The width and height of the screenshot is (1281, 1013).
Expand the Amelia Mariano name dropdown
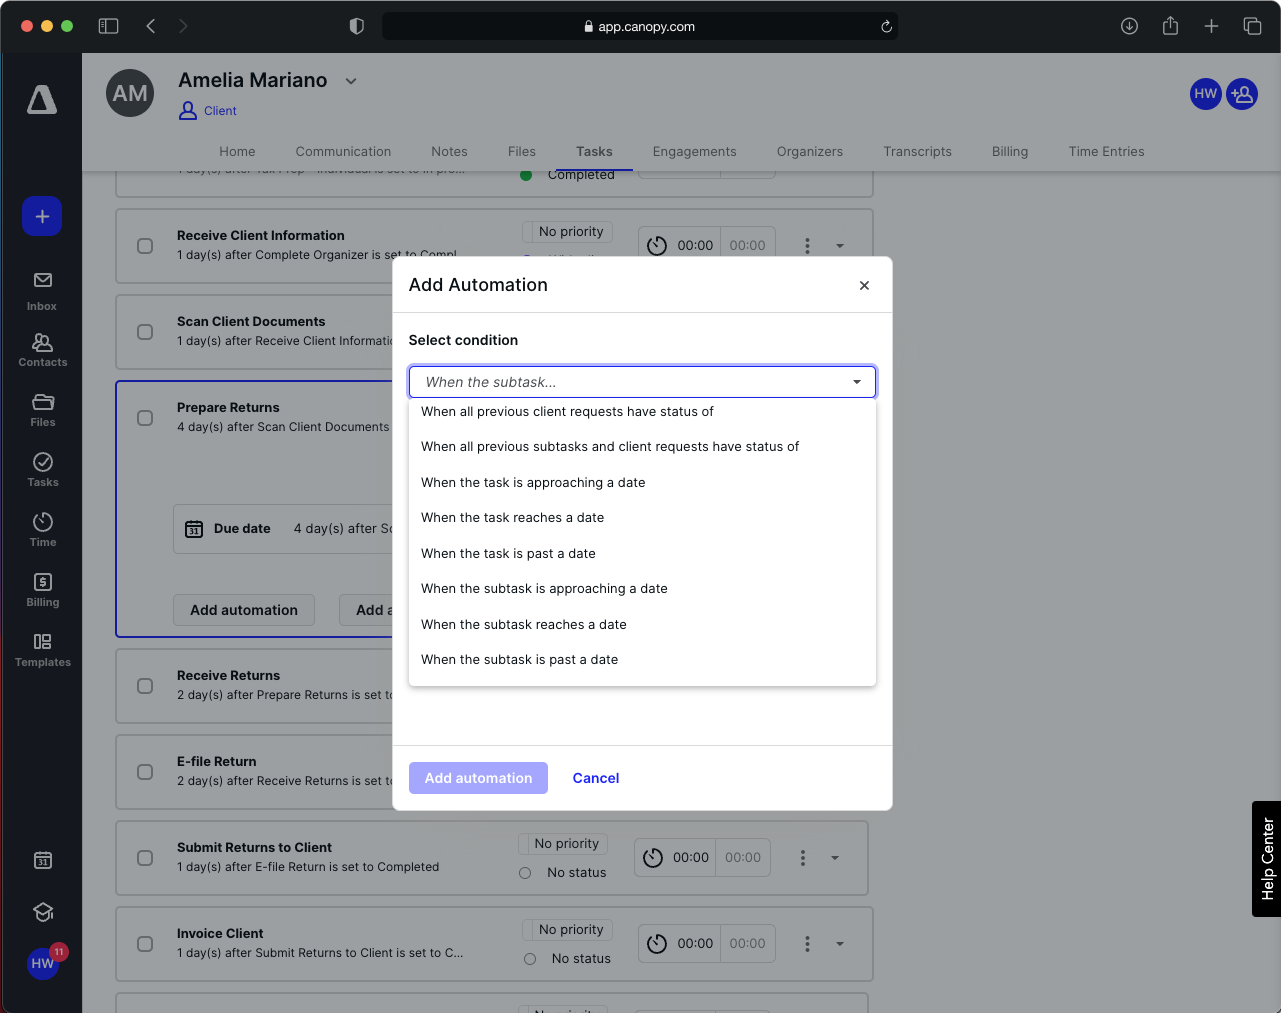pos(350,80)
